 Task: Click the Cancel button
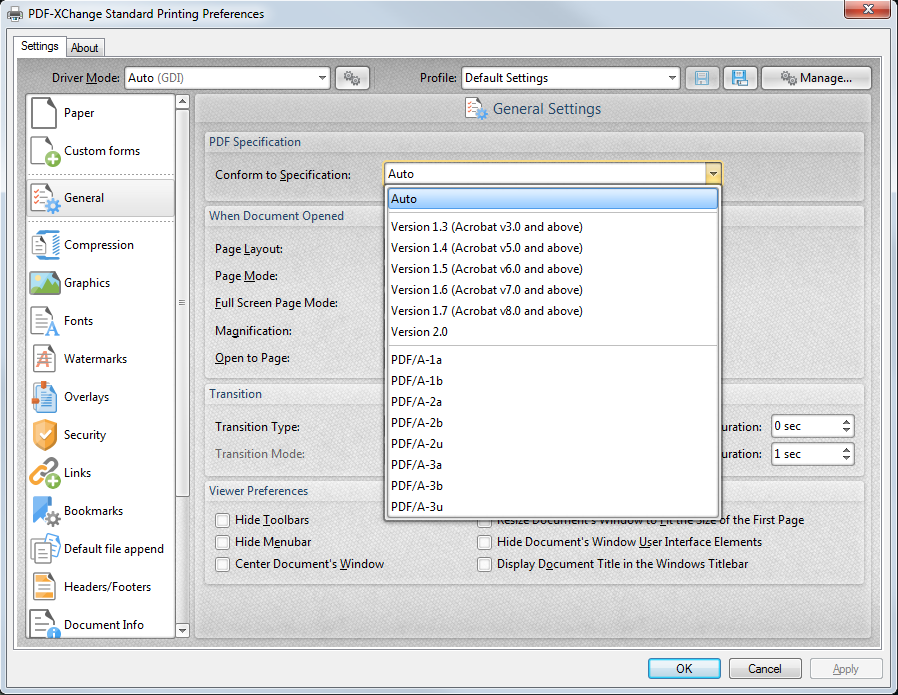point(765,669)
